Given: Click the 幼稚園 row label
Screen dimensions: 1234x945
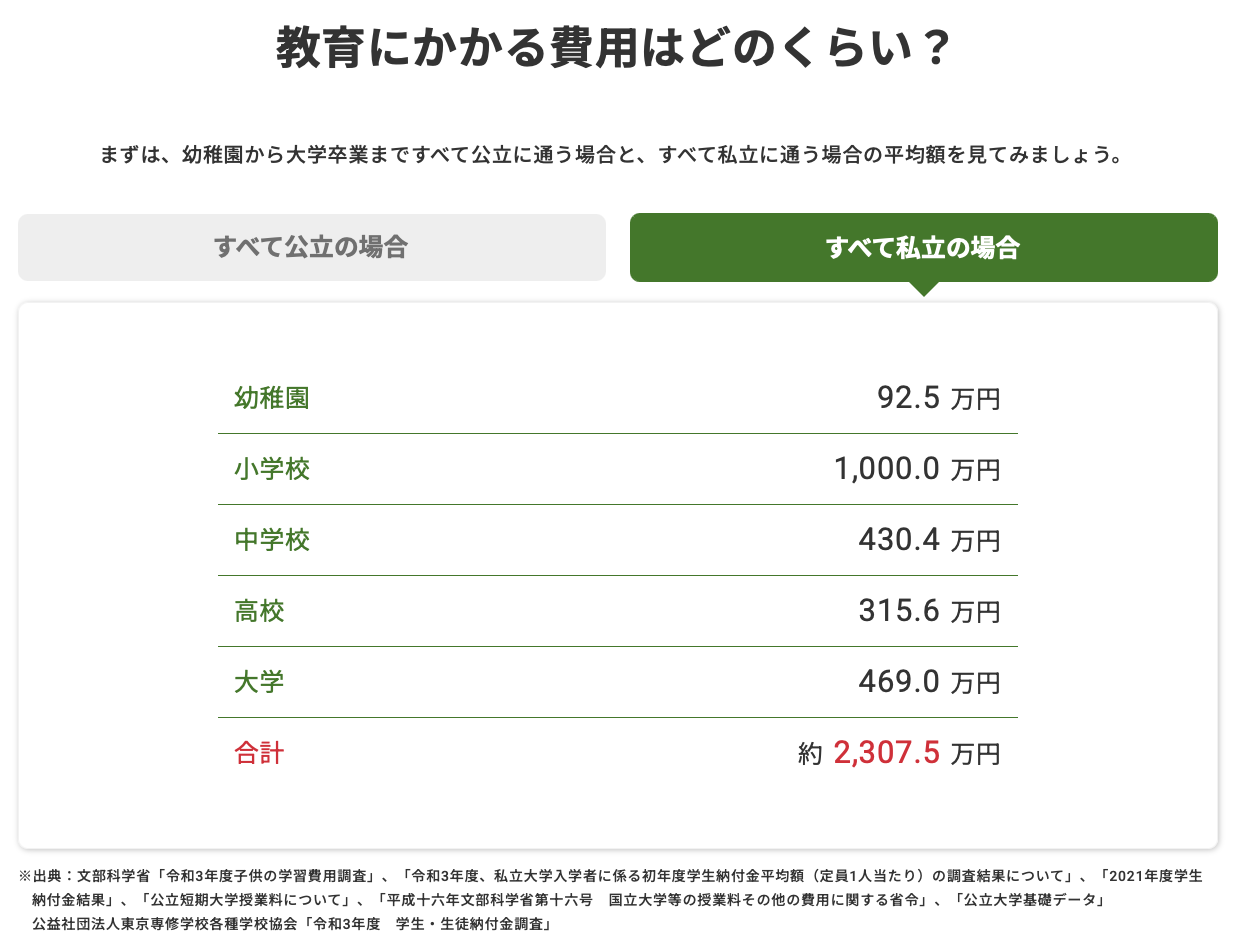Looking at the screenshot, I should (x=272, y=398).
